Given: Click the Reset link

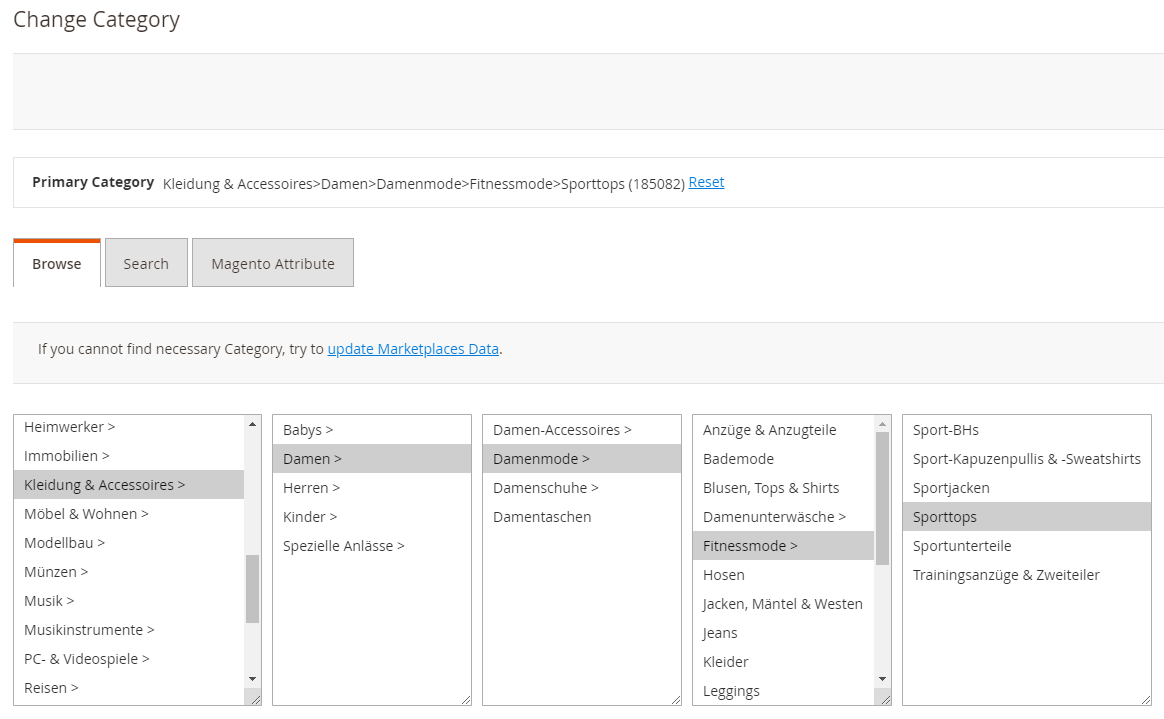Looking at the screenshot, I should (706, 182).
